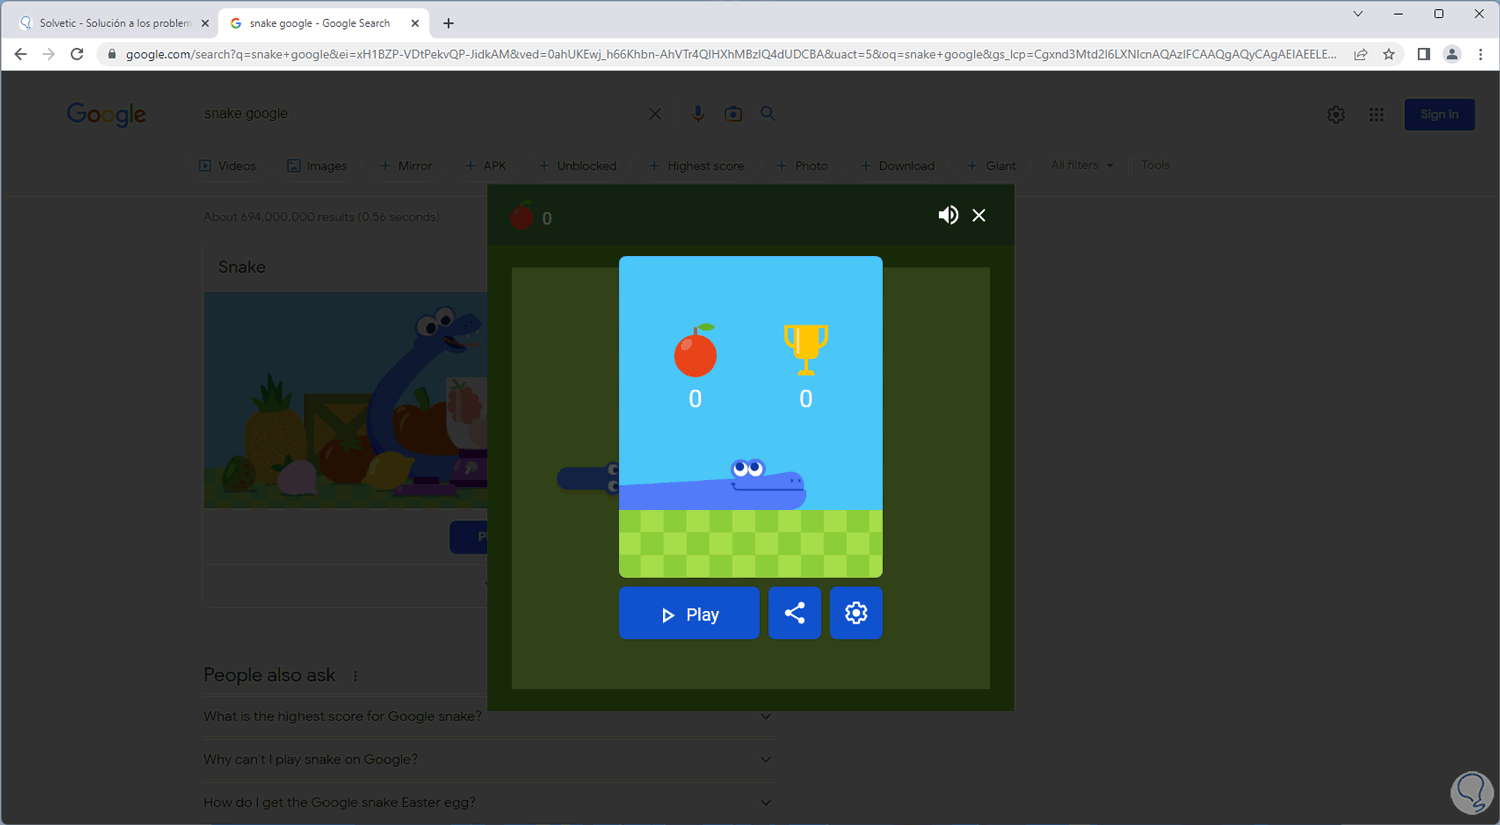
Task: Add Photo filter chip
Action: click(x=802, y=166)
